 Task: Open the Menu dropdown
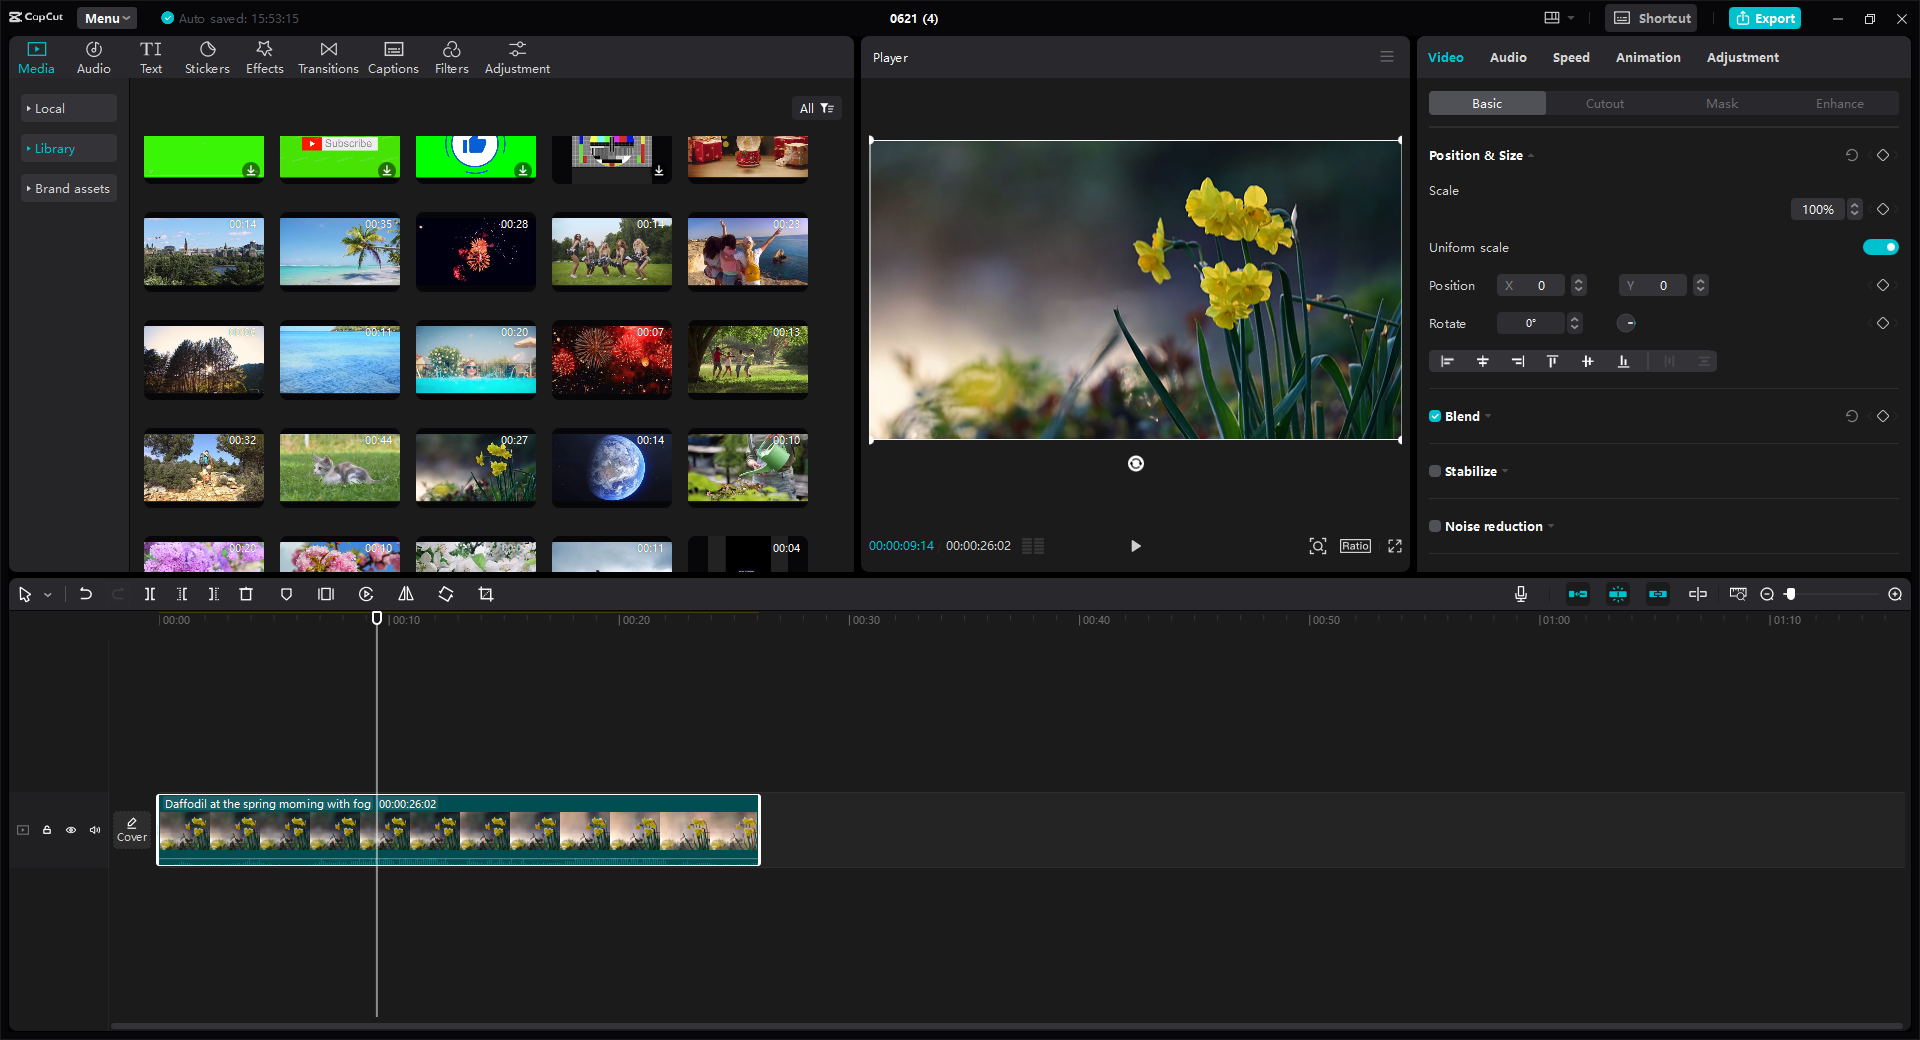click(107, 18)
